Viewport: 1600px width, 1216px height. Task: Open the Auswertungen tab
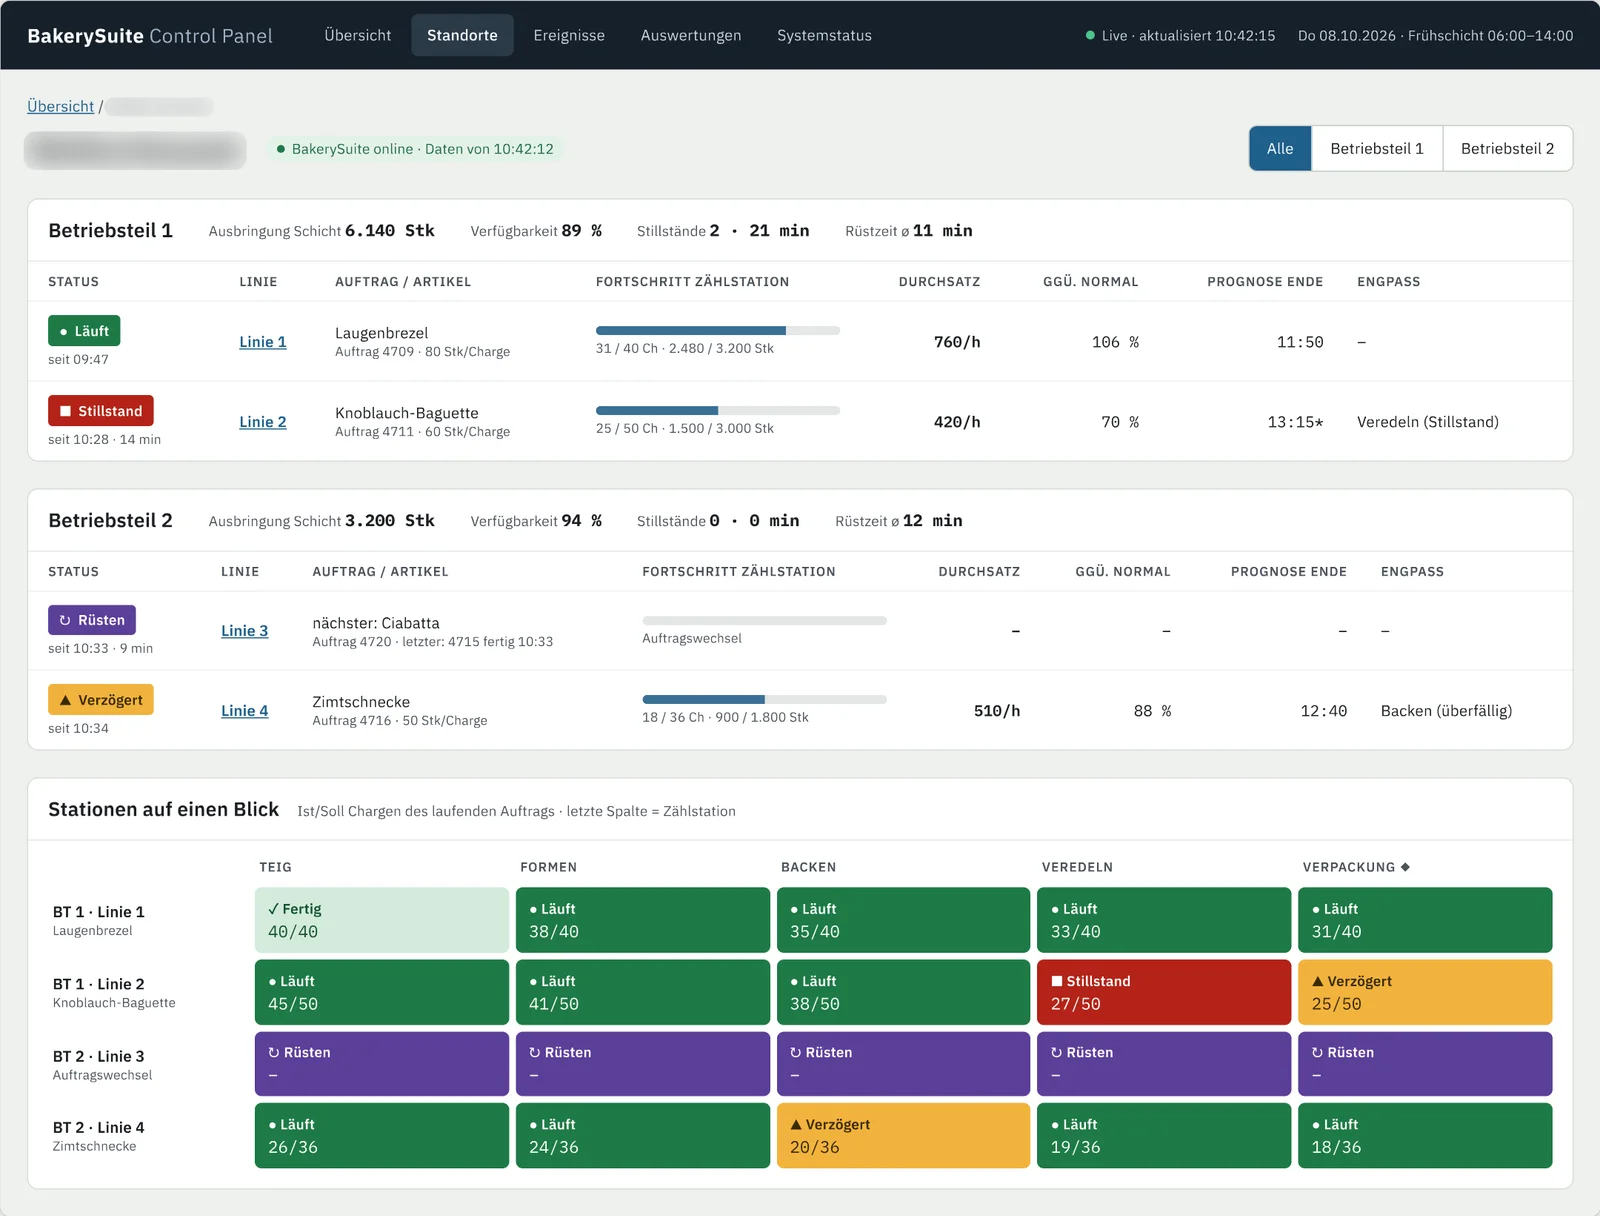691,35
